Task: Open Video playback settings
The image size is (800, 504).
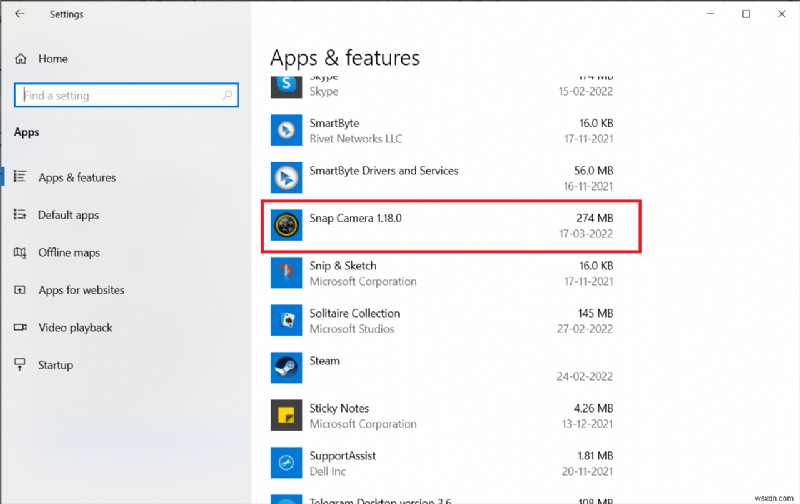Action: point(74,328)
